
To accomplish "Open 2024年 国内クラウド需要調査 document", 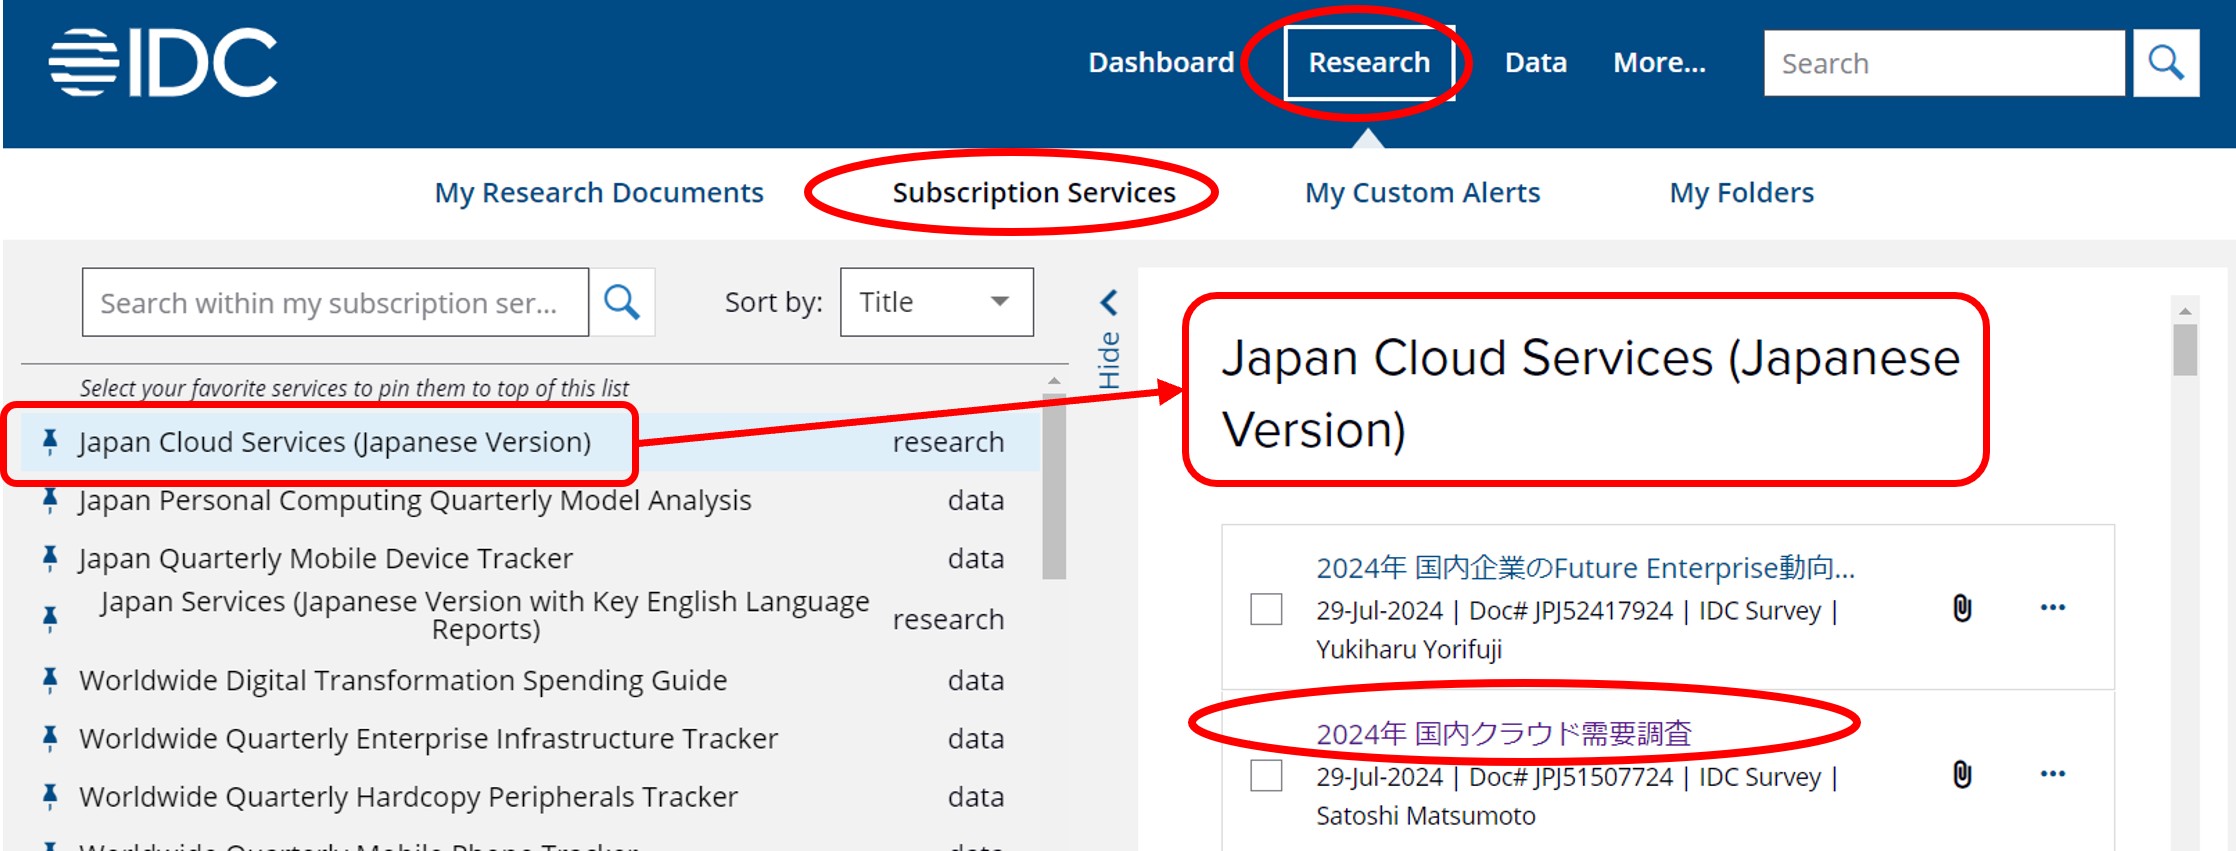I will coord(1503,734).
